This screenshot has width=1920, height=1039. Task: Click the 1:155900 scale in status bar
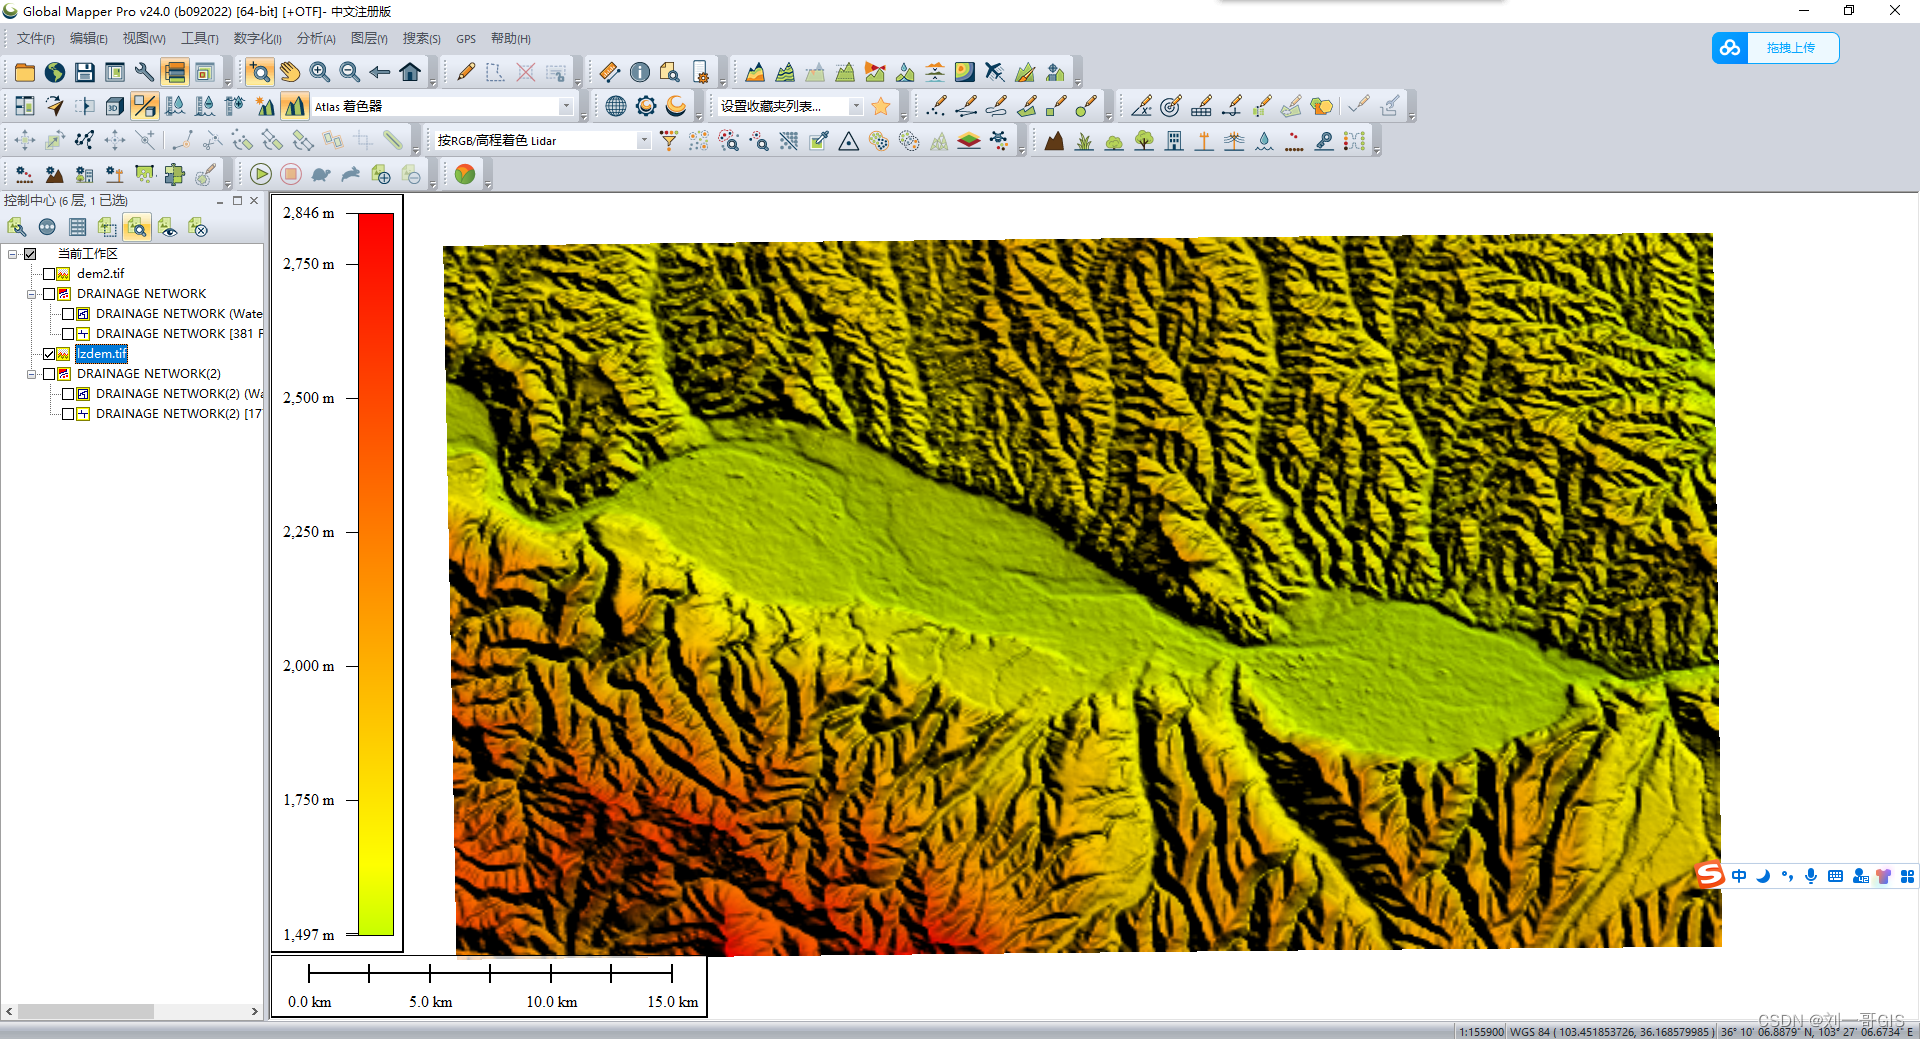pyautogui.click(x=1481, y=1031)
